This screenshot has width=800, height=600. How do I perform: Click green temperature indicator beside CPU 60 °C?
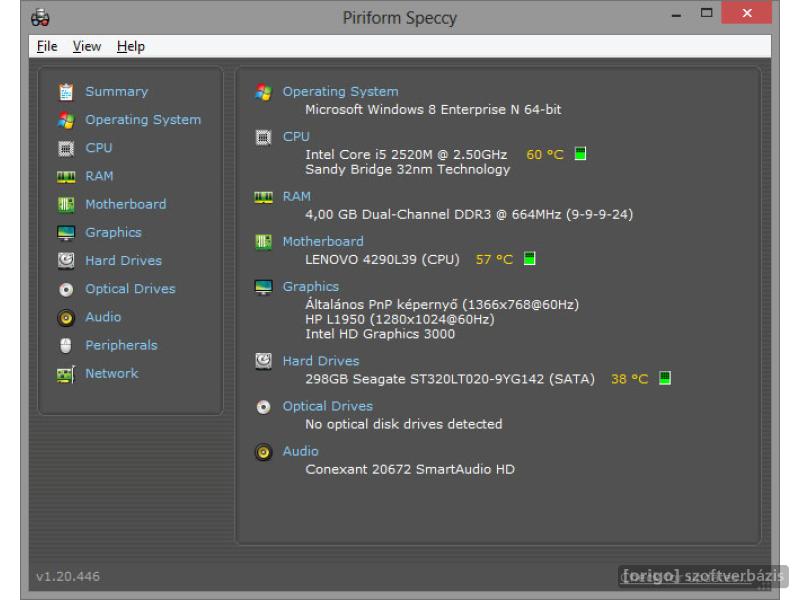580,154
